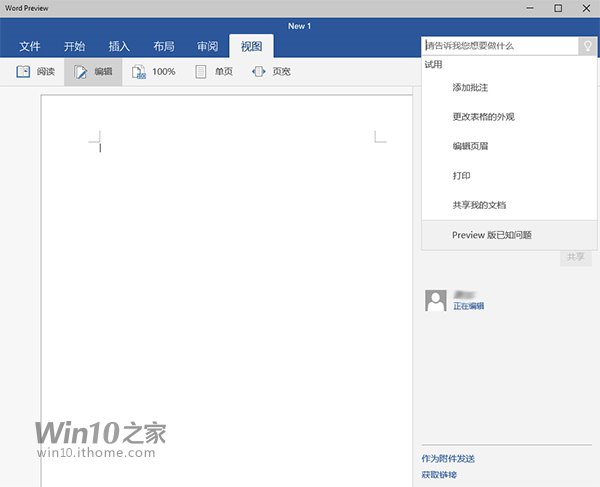Open the 审阅 tab
Viewport: 600px width, 487px height.
pyautogui.click(x=207, y=46)
